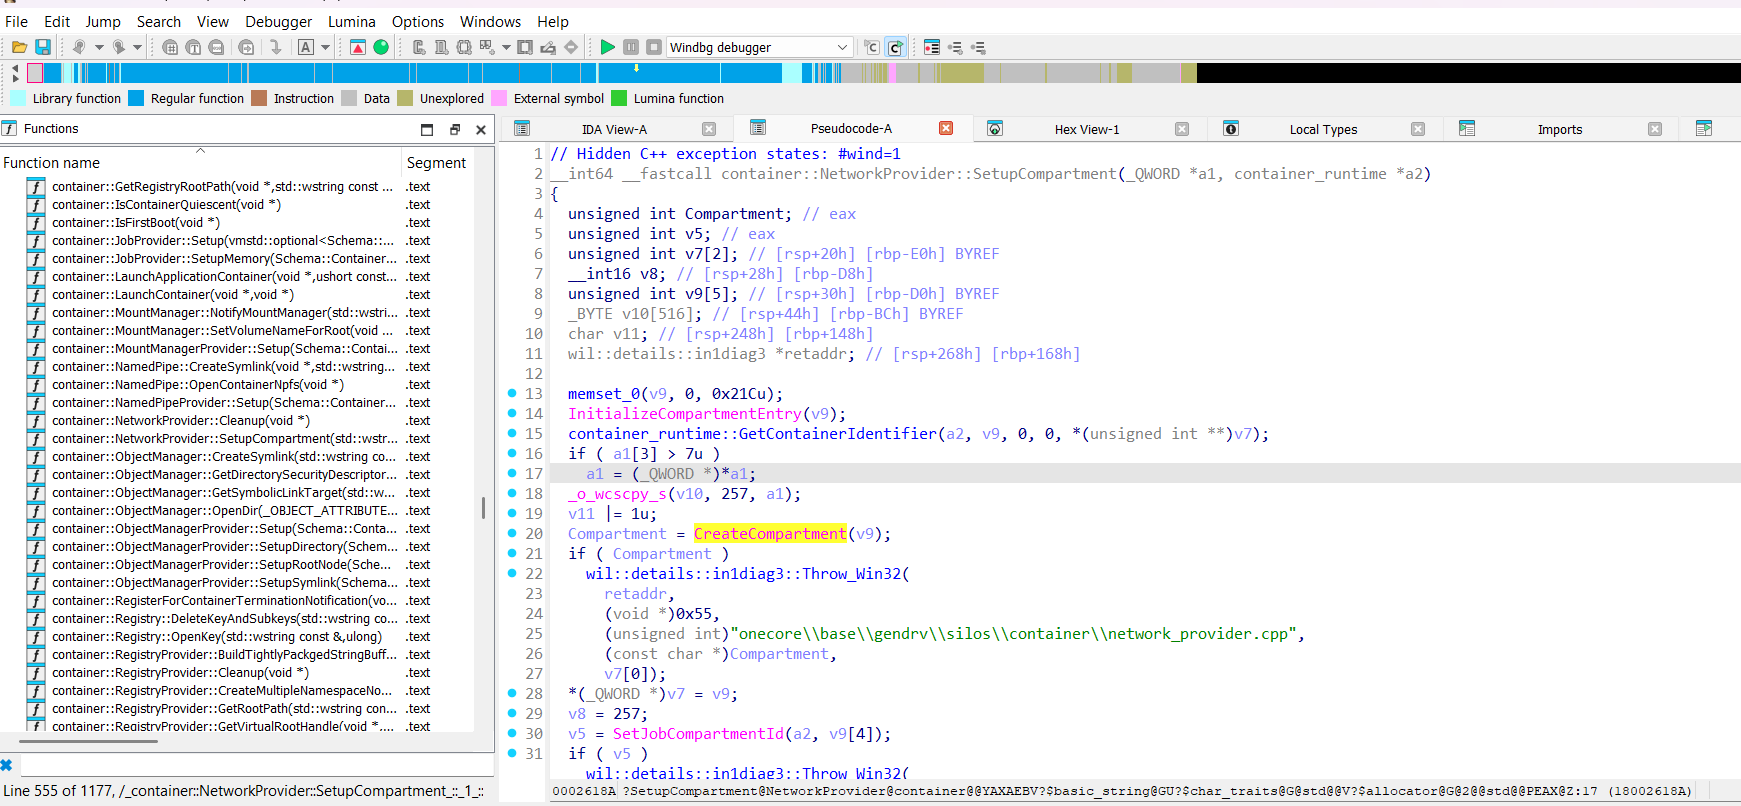
Task: Expand the back-navigation history arrow
Action: [99, 47]
